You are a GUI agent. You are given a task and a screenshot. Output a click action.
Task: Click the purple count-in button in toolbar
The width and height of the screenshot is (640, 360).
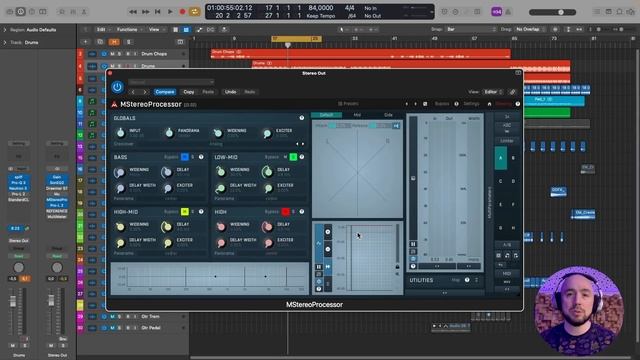496,12
